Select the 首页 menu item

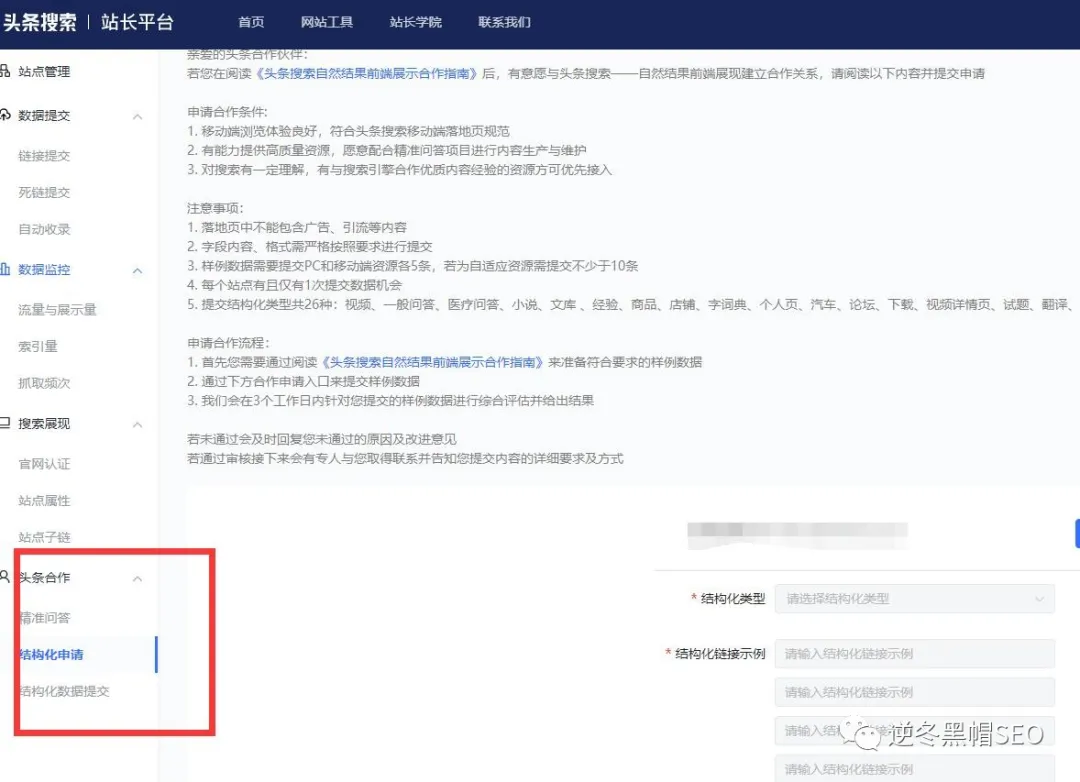(251, 22)
